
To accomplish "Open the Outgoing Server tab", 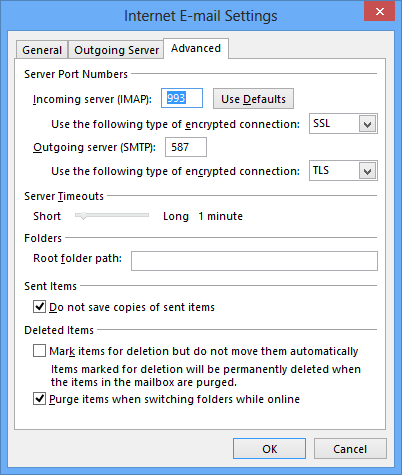I will click(116, 50).
